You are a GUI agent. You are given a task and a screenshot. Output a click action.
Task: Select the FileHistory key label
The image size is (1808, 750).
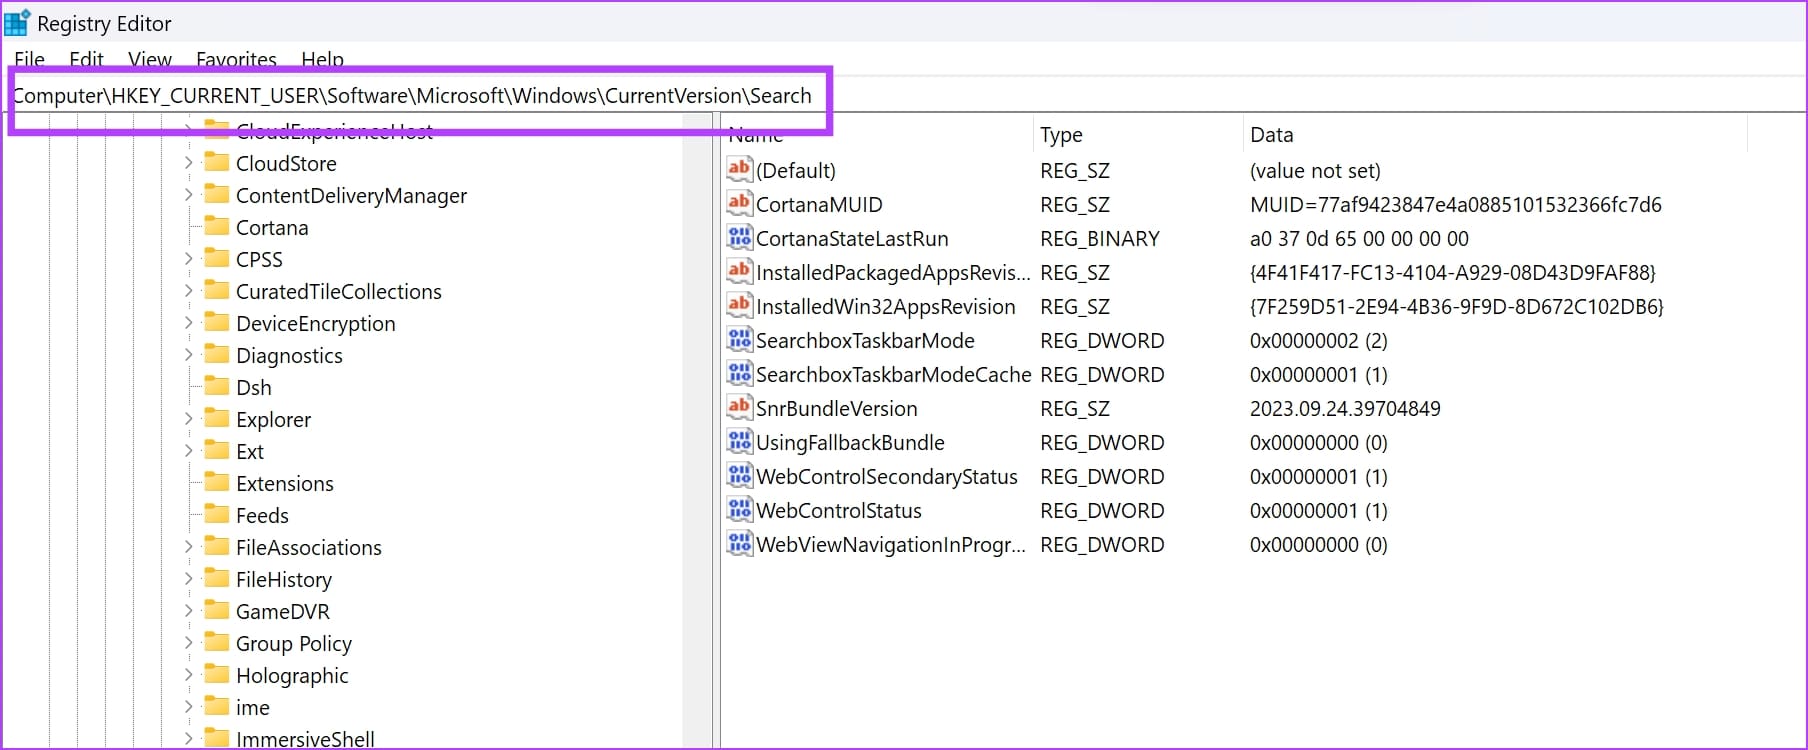pyautogui.click(x=284, y=579)
